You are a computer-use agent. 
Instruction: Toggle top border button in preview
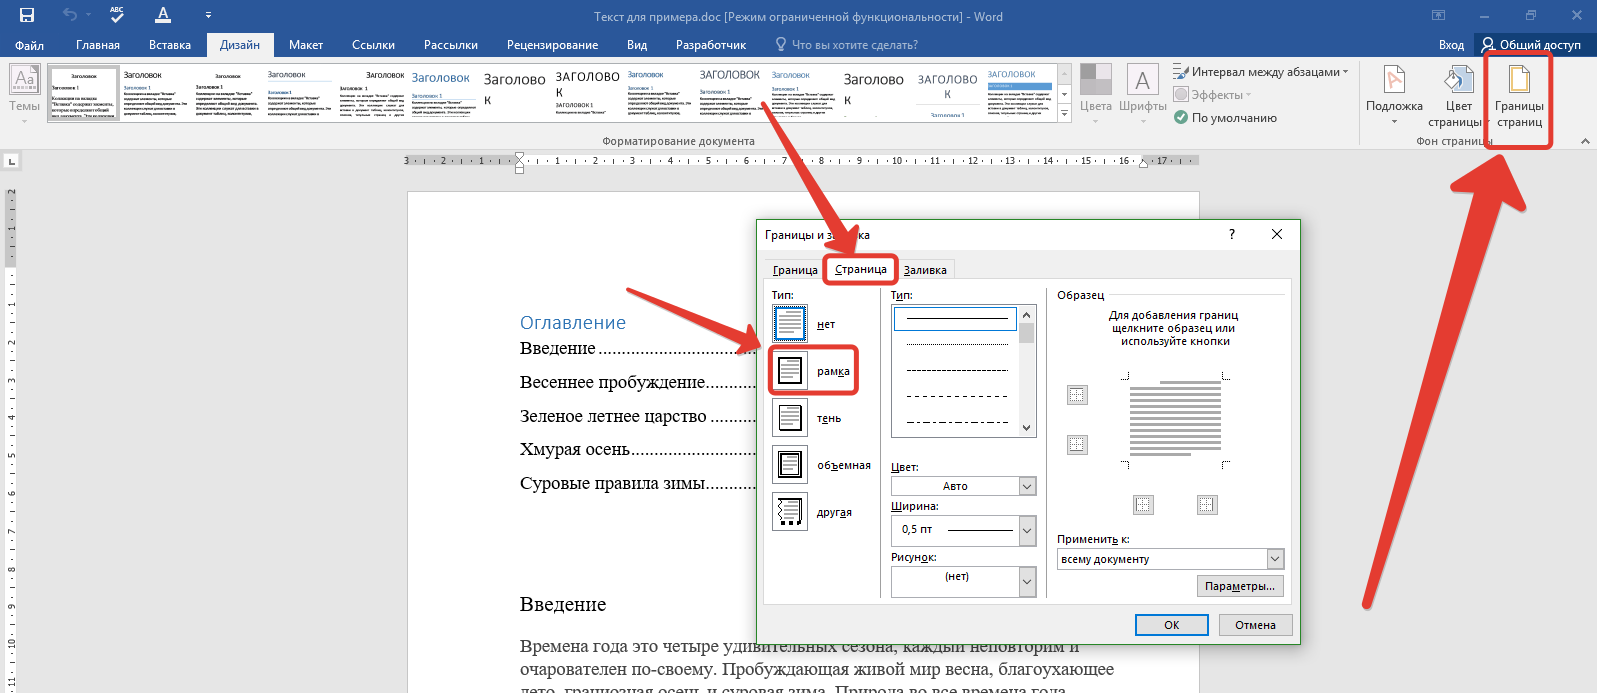pos(1077,395)
